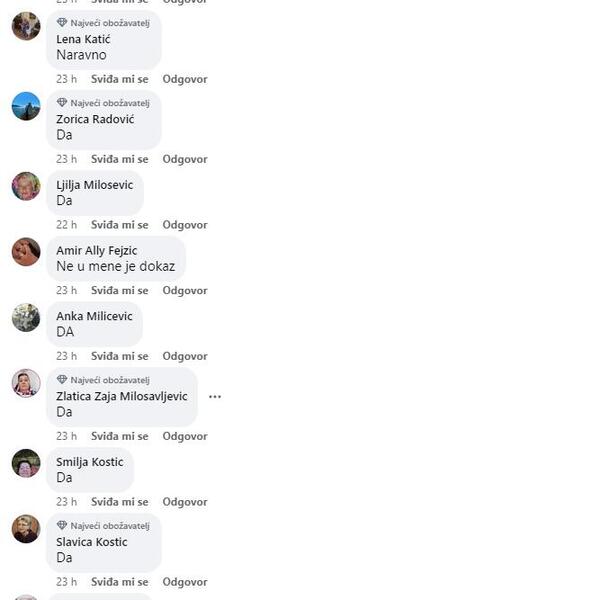The width and height of the screenshot is (600, 600).
Task: Open Zlatica Zaja Milosavljevic's profile name
Action: point(122,396)
